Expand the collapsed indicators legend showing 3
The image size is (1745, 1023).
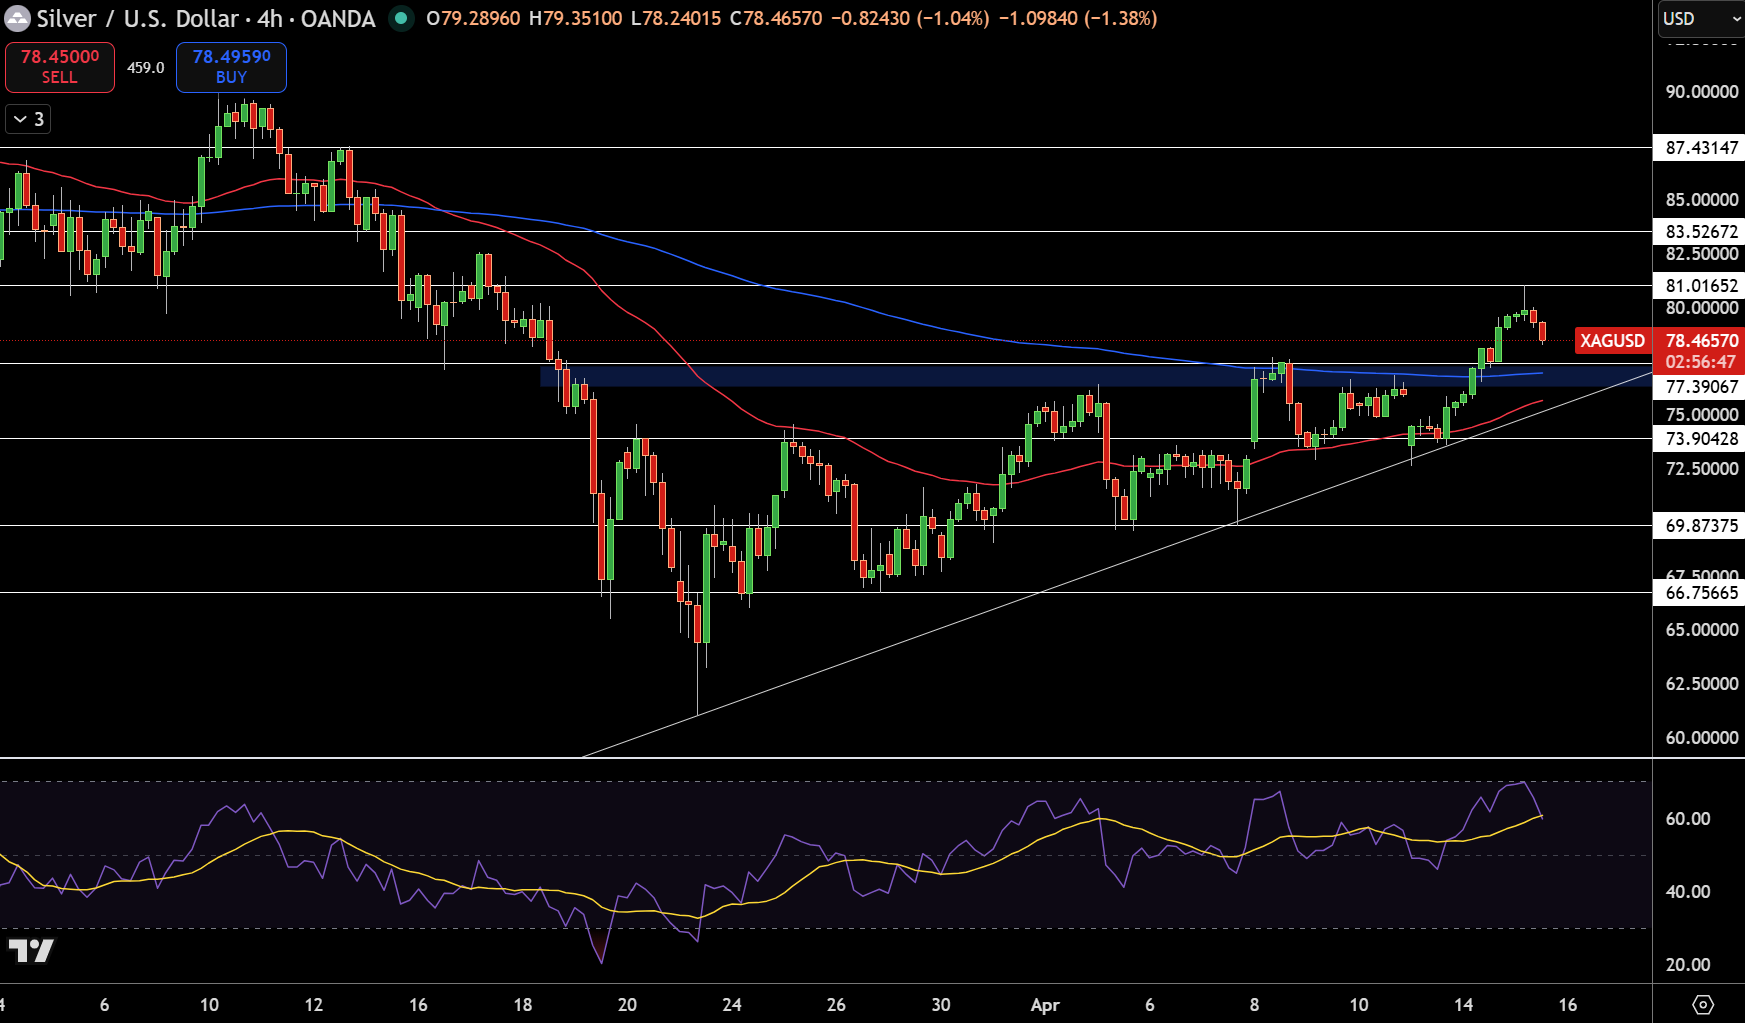[28, 119]
